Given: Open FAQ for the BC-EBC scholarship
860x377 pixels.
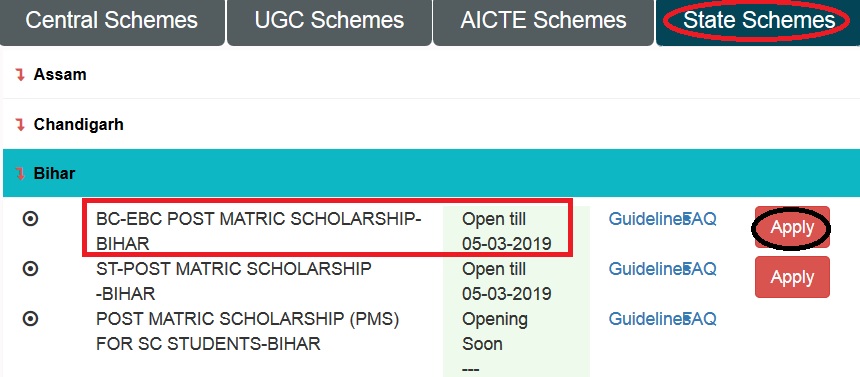Looking at the screenshot, I should click(x=701, y=219).
